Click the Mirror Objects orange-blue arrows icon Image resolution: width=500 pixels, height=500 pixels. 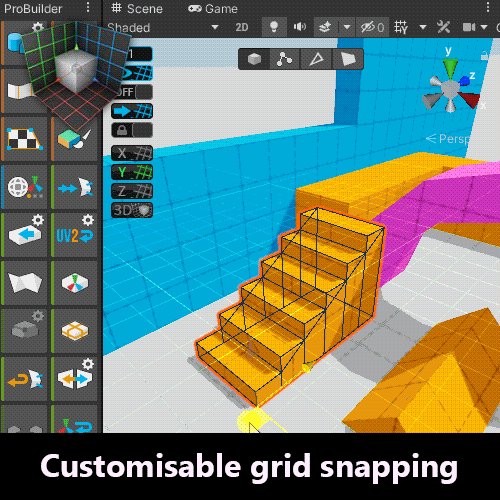coord(75,379)
